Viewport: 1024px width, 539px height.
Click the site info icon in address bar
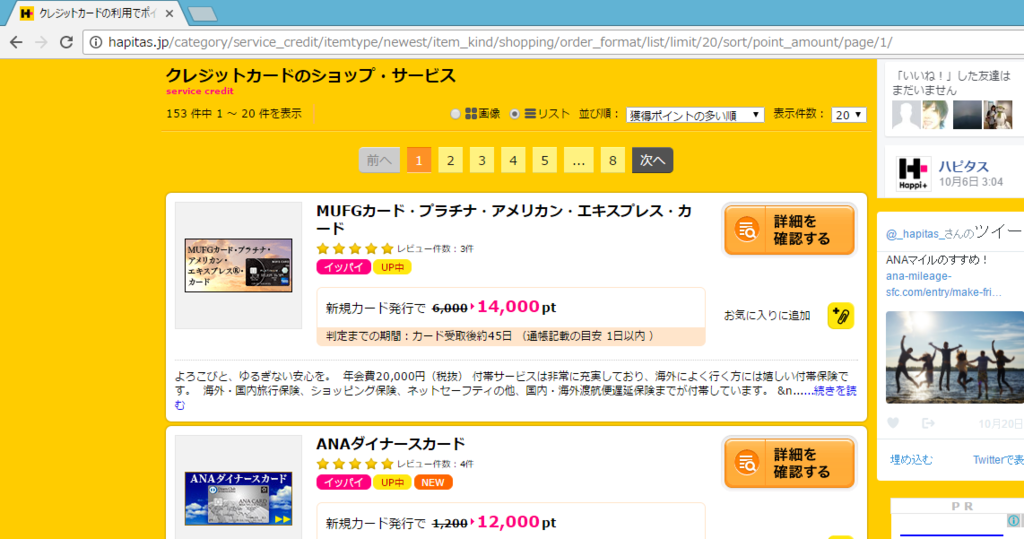point(96,42)
